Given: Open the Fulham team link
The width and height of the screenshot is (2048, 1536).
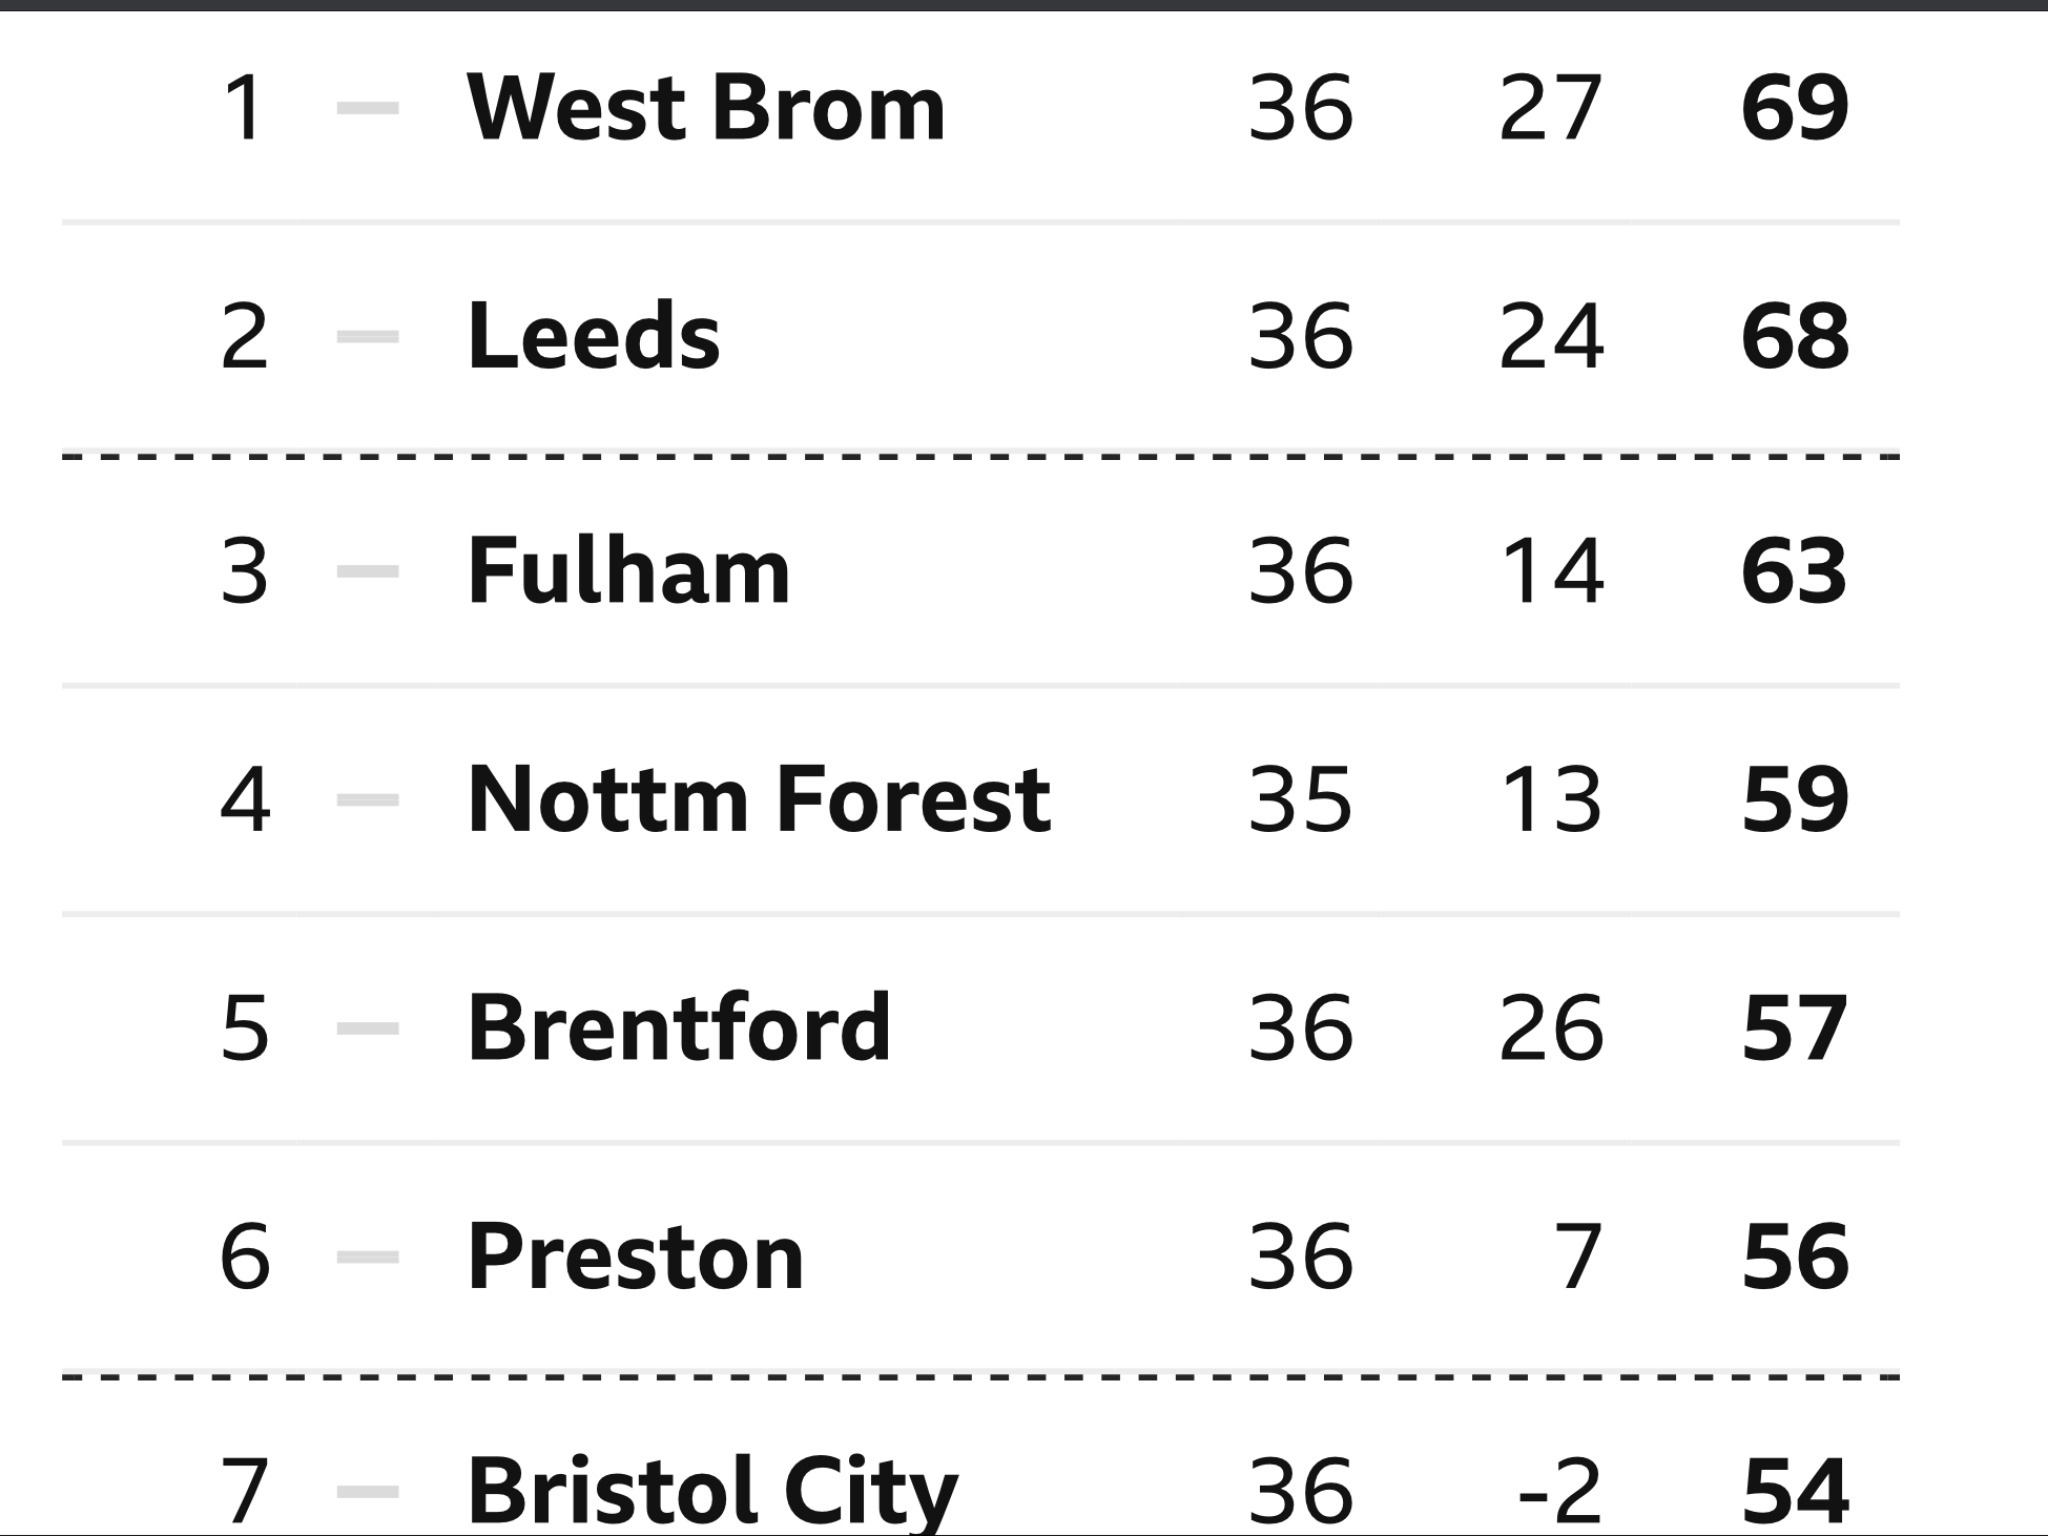Looking at the screenshot, I should [x=629, y=571].
